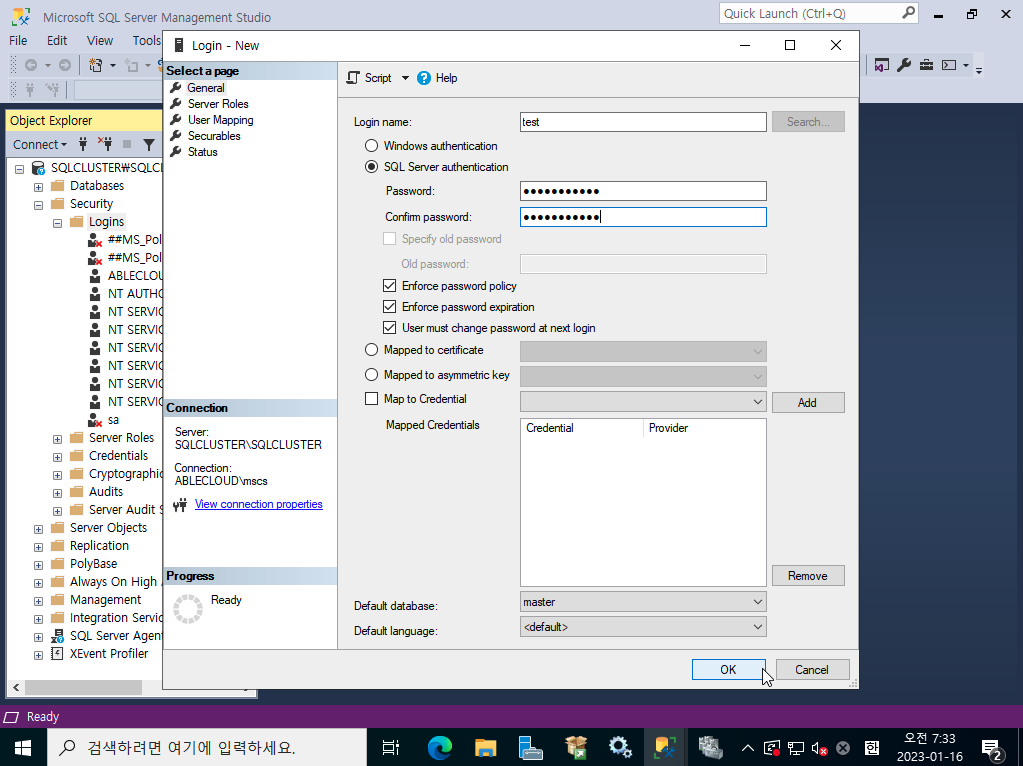The width and height of the screenshot is (1023, 766).
Task: Go to Securables page
Action: click(214, 136)
